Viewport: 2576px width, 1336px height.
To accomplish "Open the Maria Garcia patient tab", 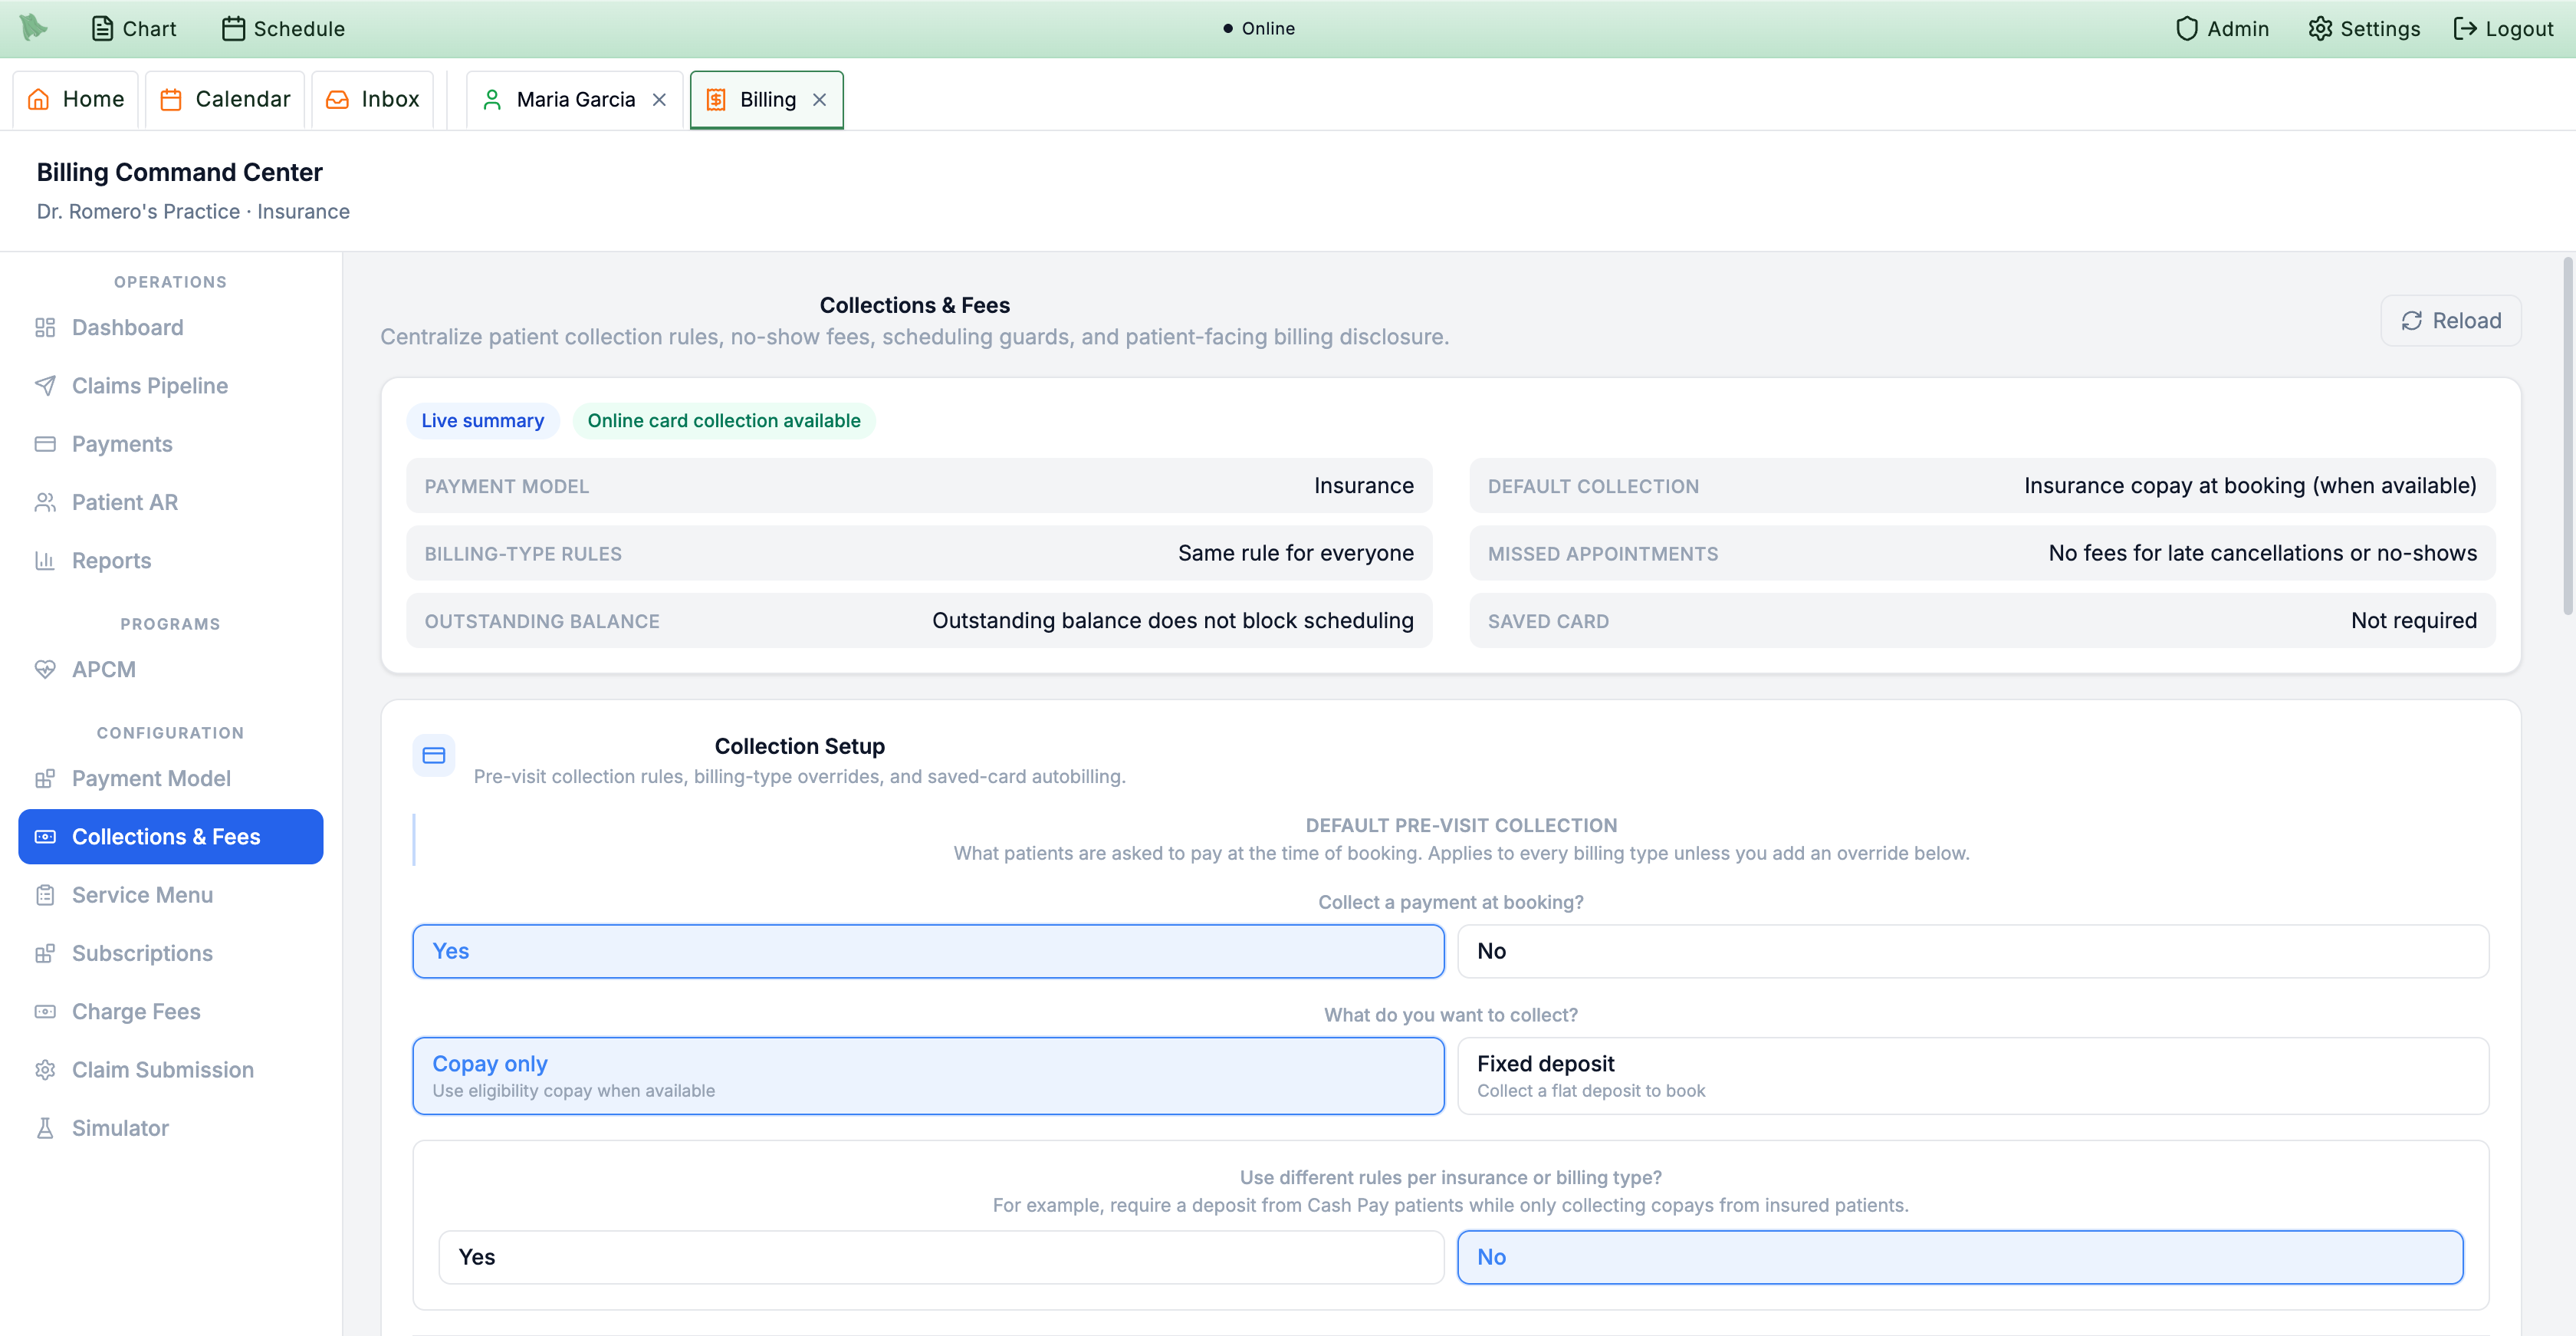I will point(575,99).
